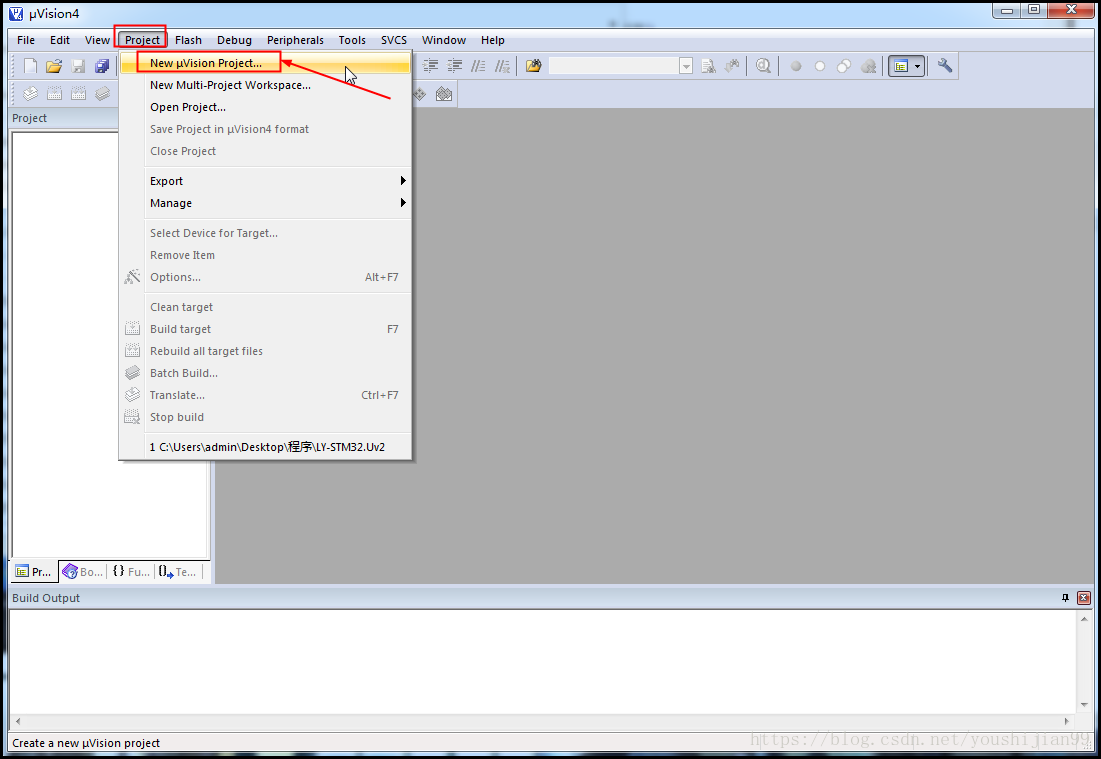Click the Batch Build toolbar icon
1101x759 pixels.
click(x=103, y=93)
